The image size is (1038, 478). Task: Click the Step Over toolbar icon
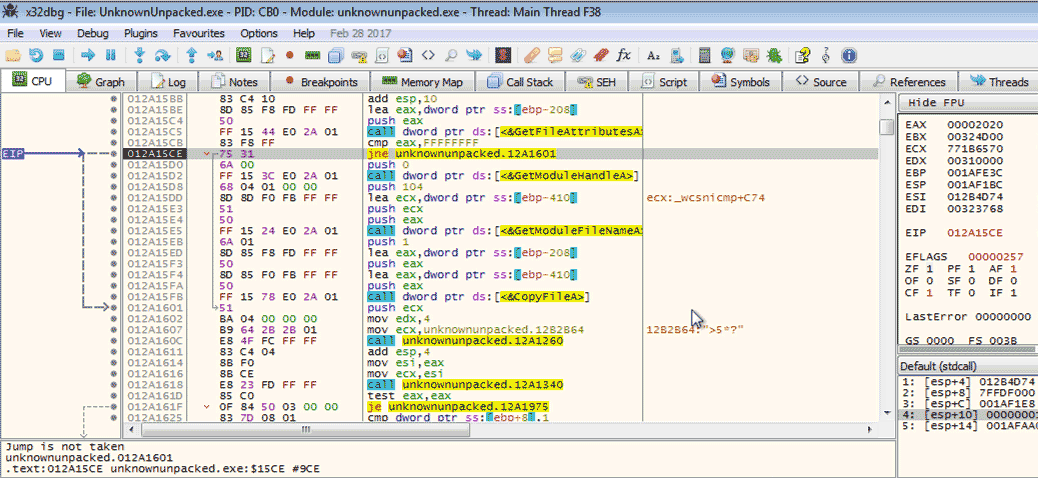pos(164,55)
